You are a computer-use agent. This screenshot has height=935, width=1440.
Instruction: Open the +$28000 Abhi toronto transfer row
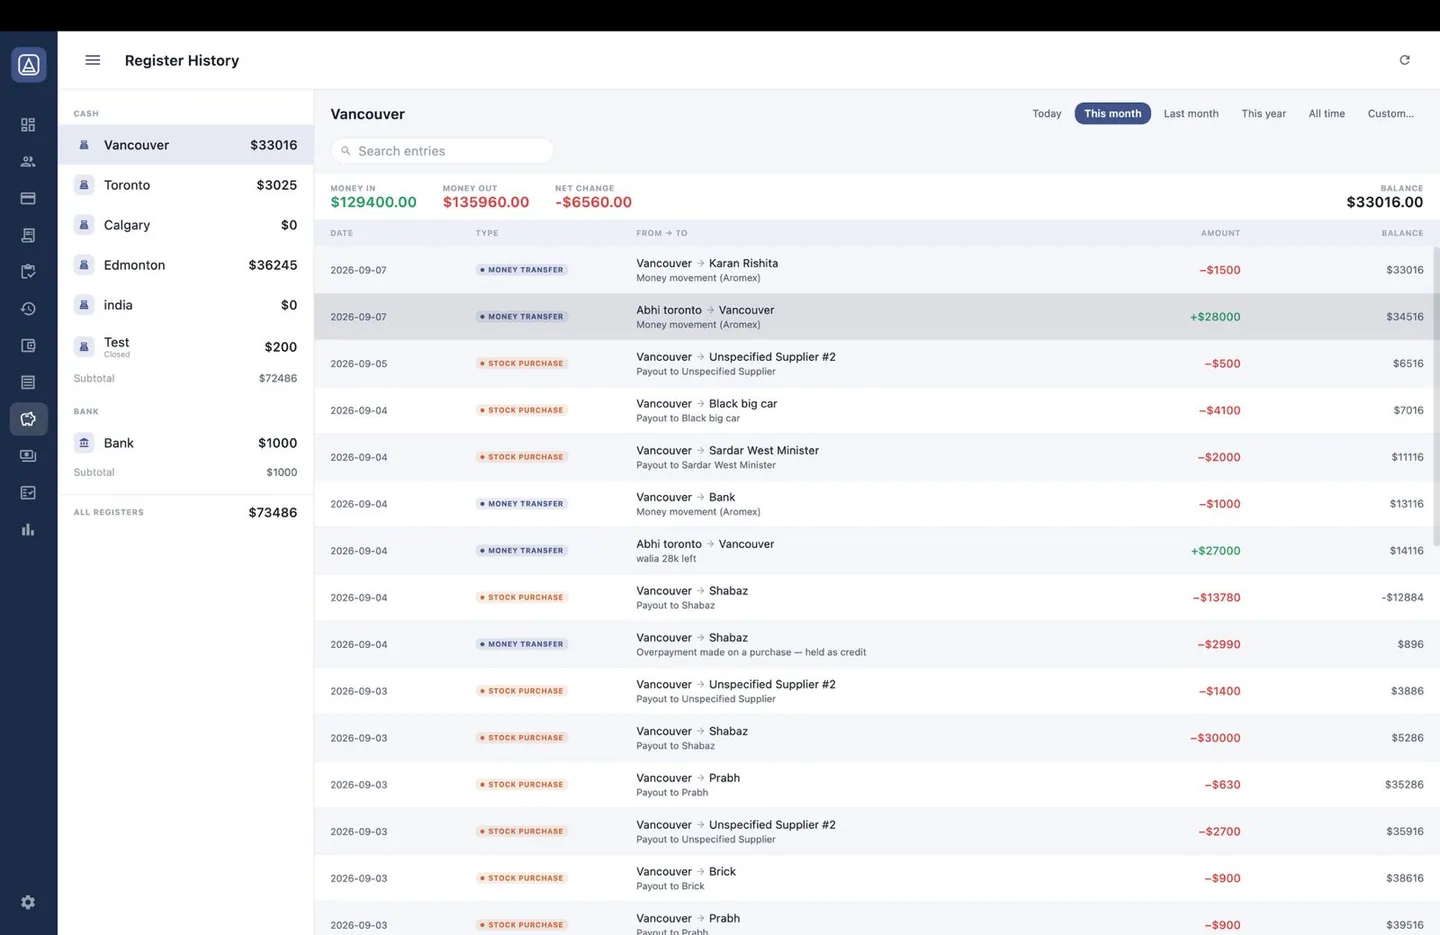click(877, 317)
